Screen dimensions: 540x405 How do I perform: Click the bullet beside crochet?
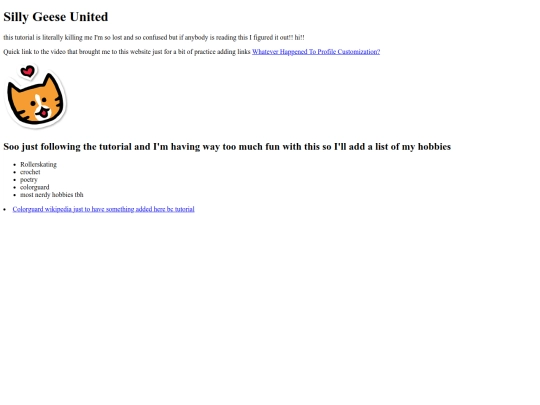14,172
